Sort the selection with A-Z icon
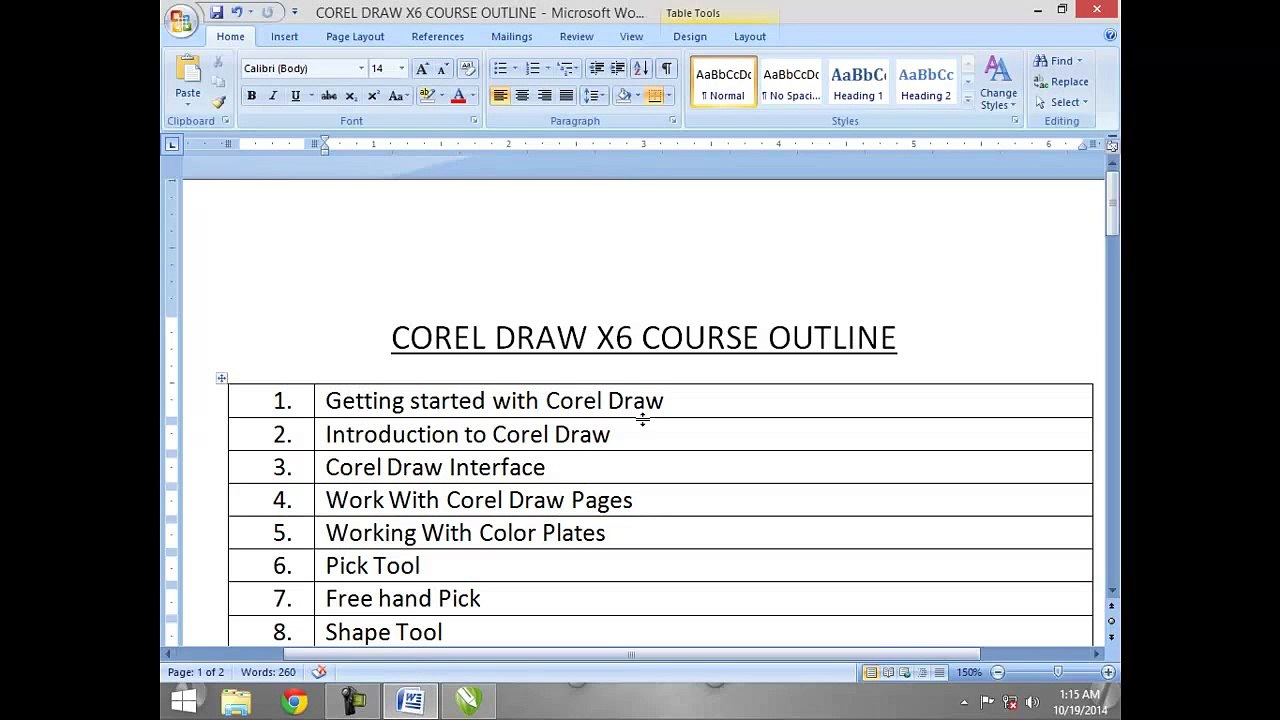 point(641,68)
